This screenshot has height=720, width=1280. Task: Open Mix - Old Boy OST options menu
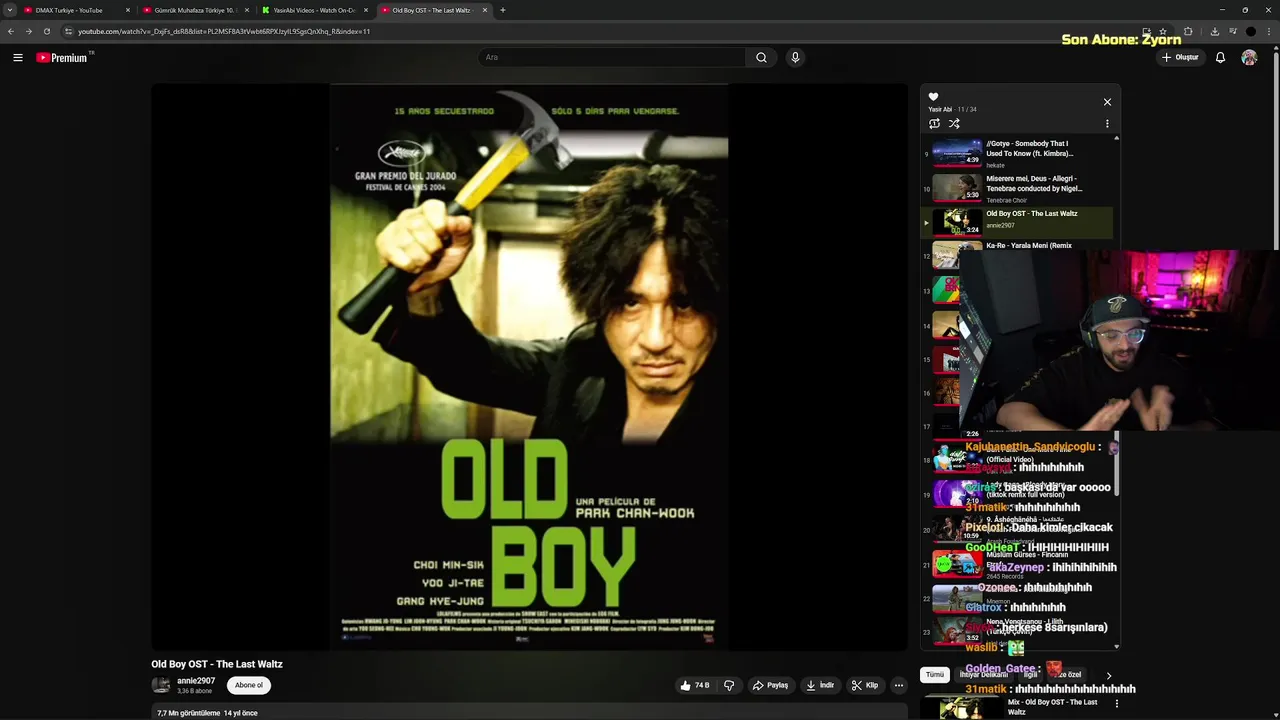1117,703
